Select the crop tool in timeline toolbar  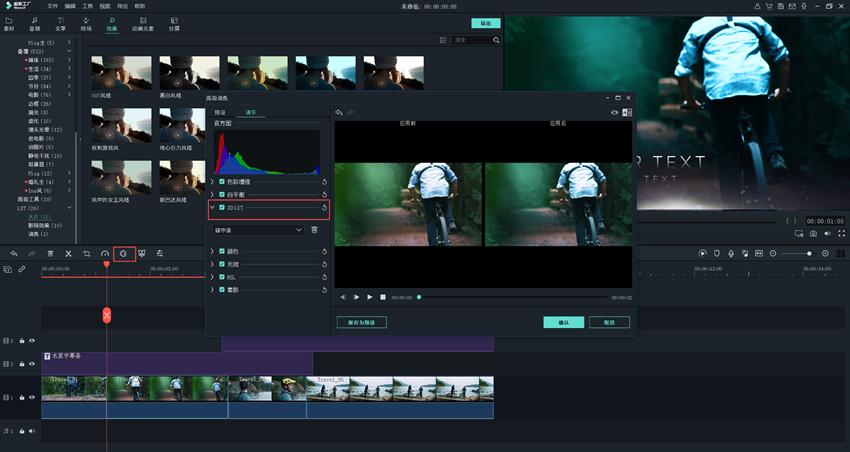pyautogui.click(x=87, y=254)
